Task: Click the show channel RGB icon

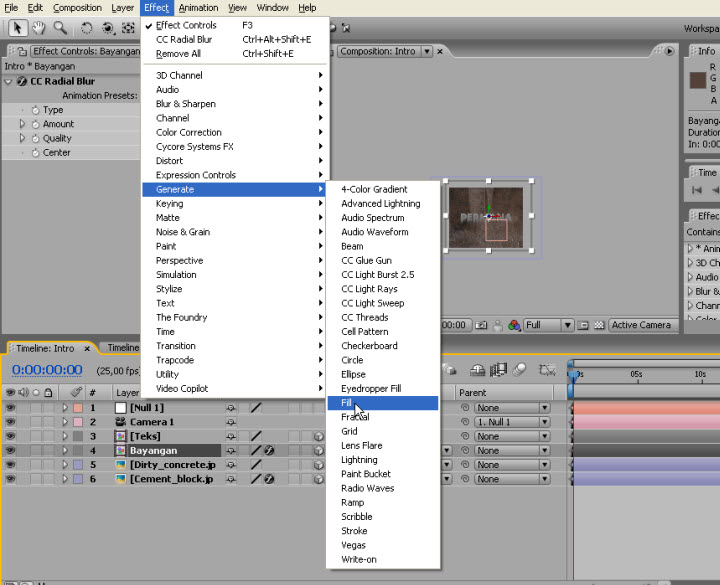Action: (514, 325)
